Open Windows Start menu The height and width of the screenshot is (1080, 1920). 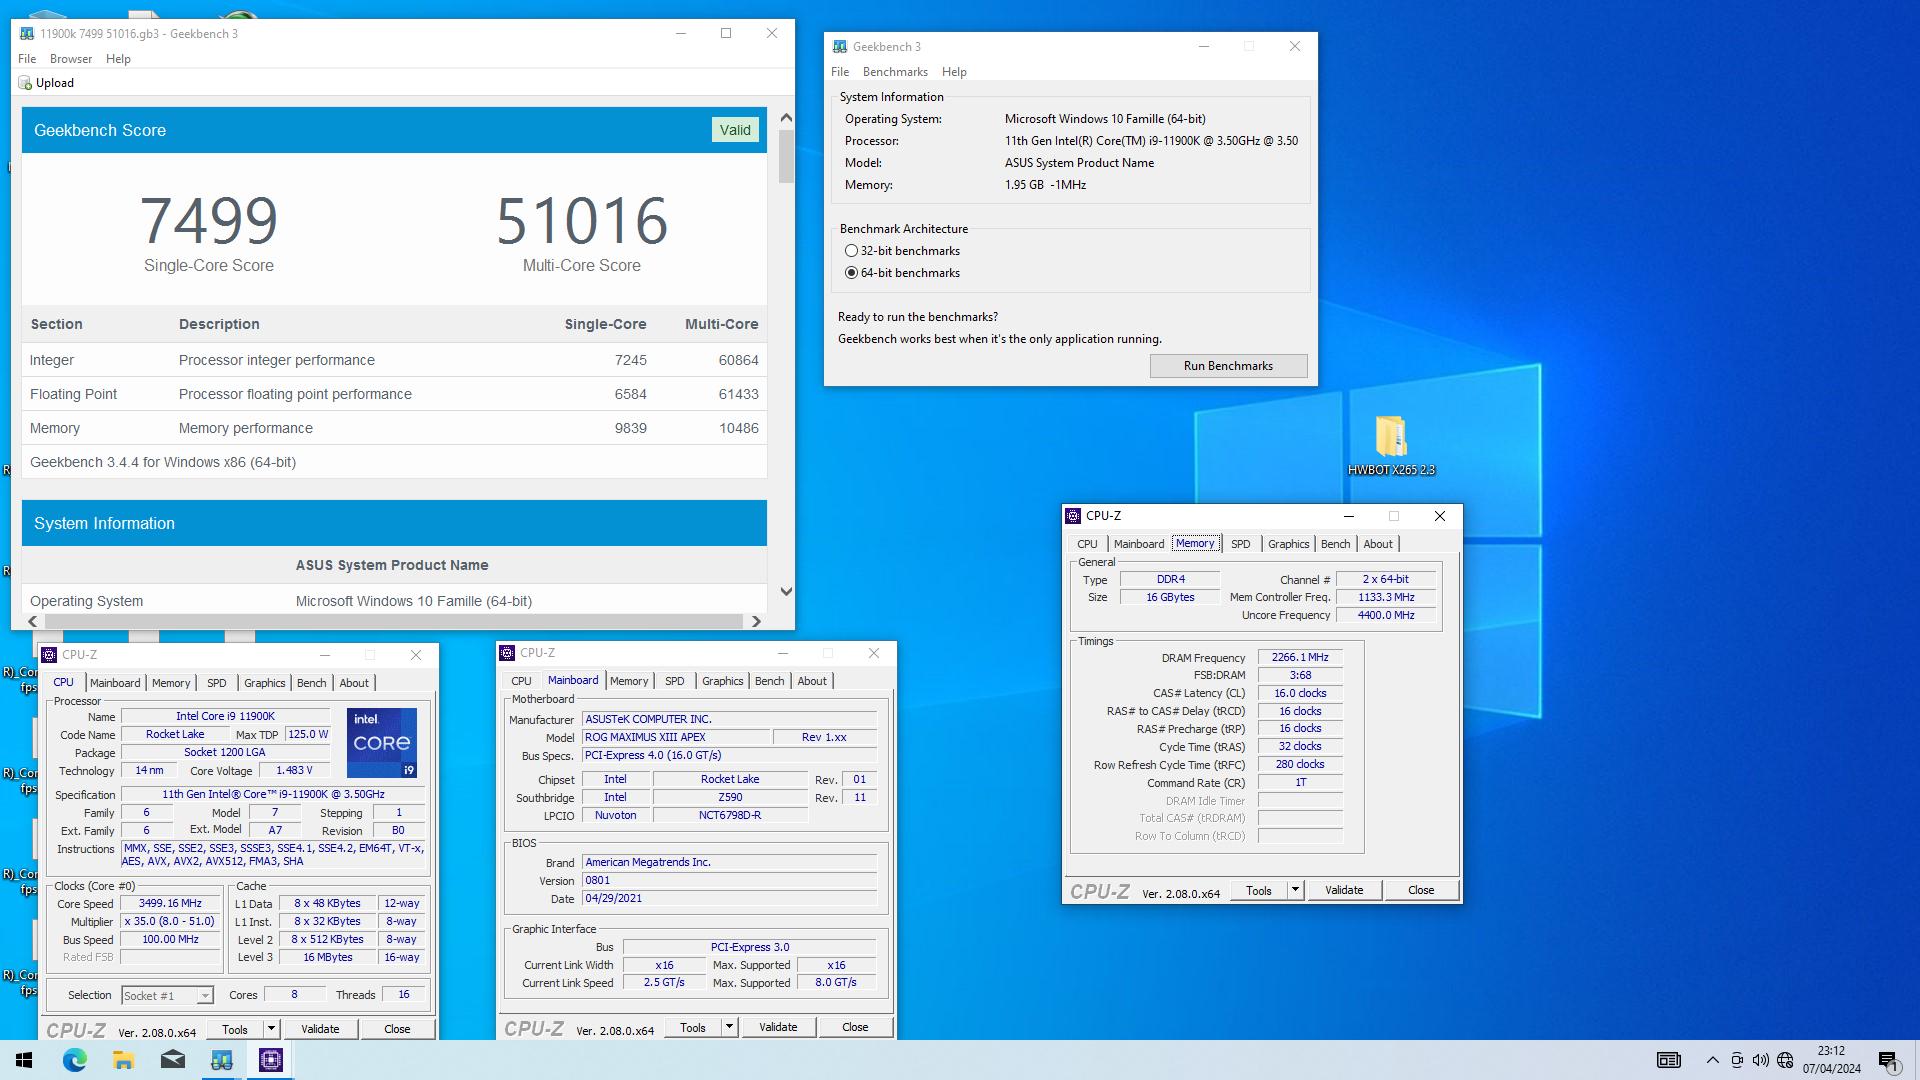click(24, 1060)
